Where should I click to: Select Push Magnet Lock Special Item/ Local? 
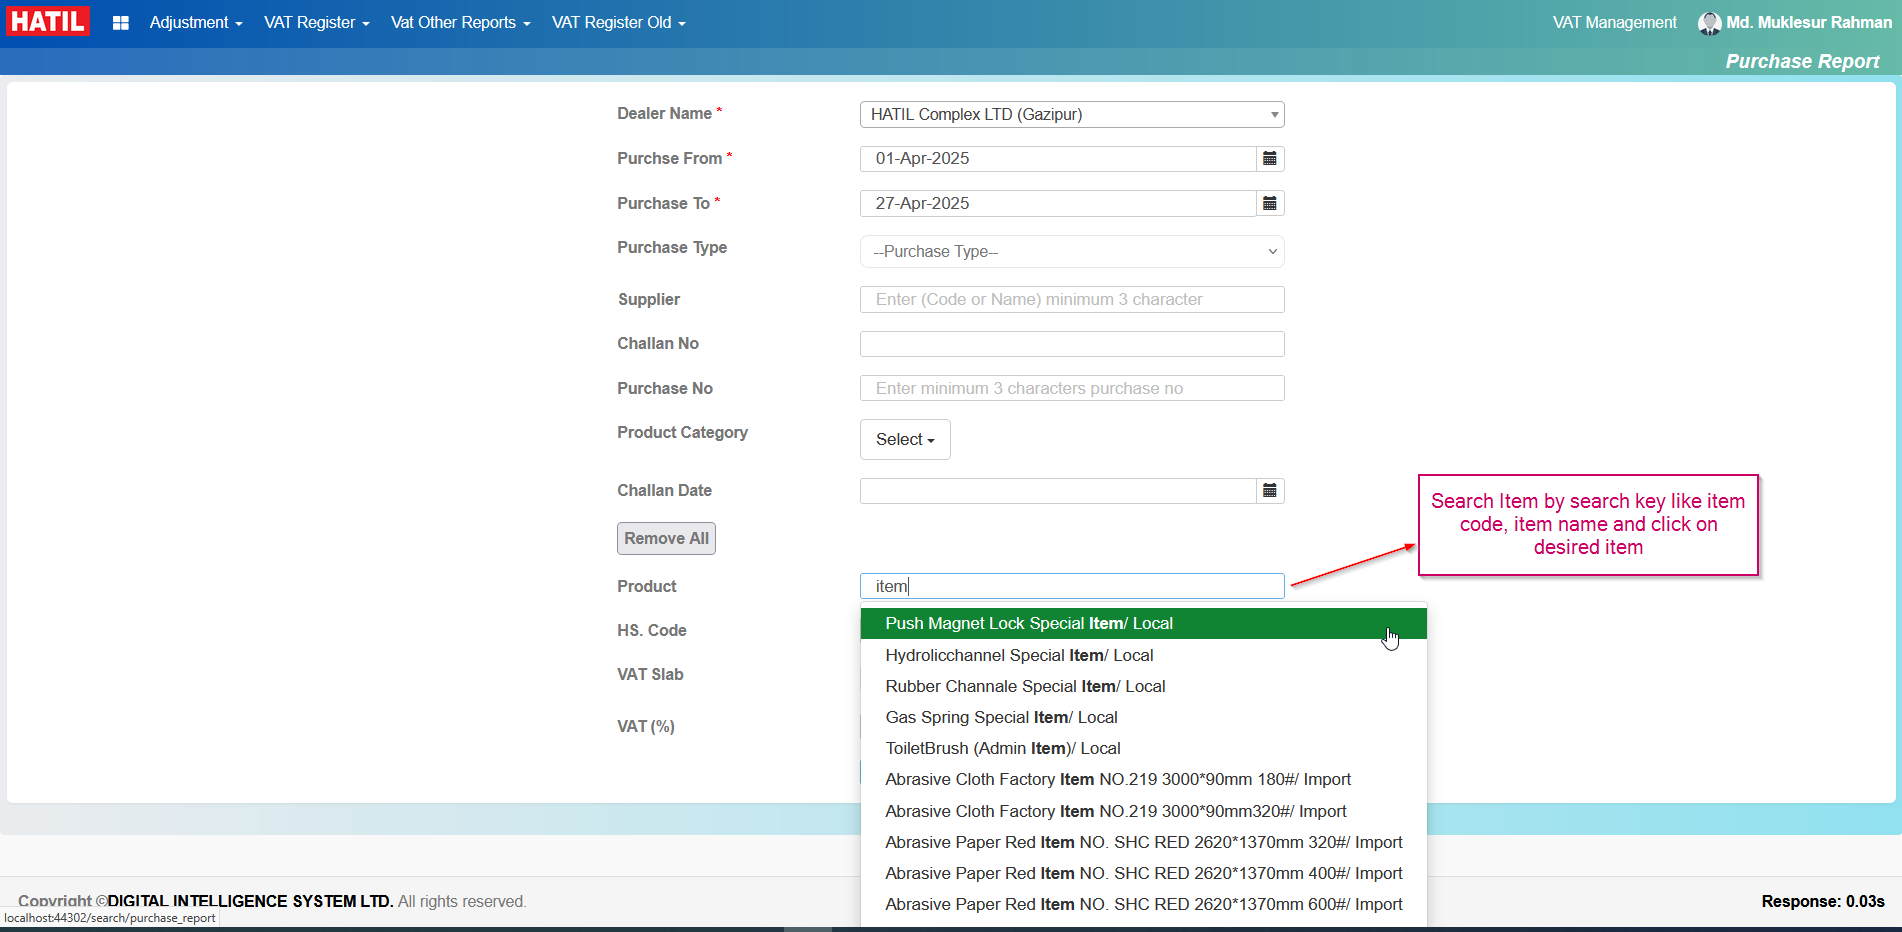click(1143, 624)
